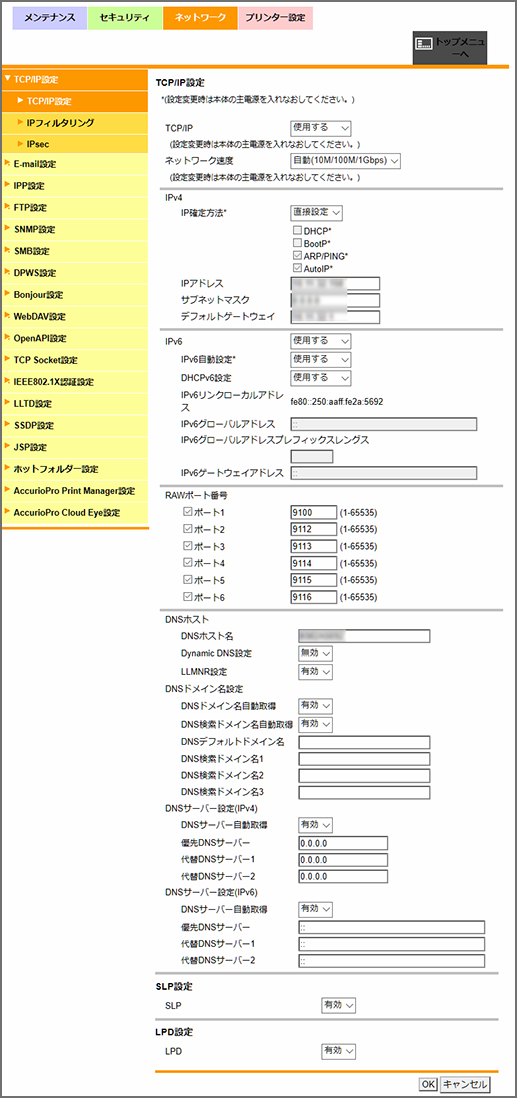Expand LLTD設定 in the sidebar
The height and width of the screenshot is (1098, 517).
pyautogui.click(x=75, y=403)
